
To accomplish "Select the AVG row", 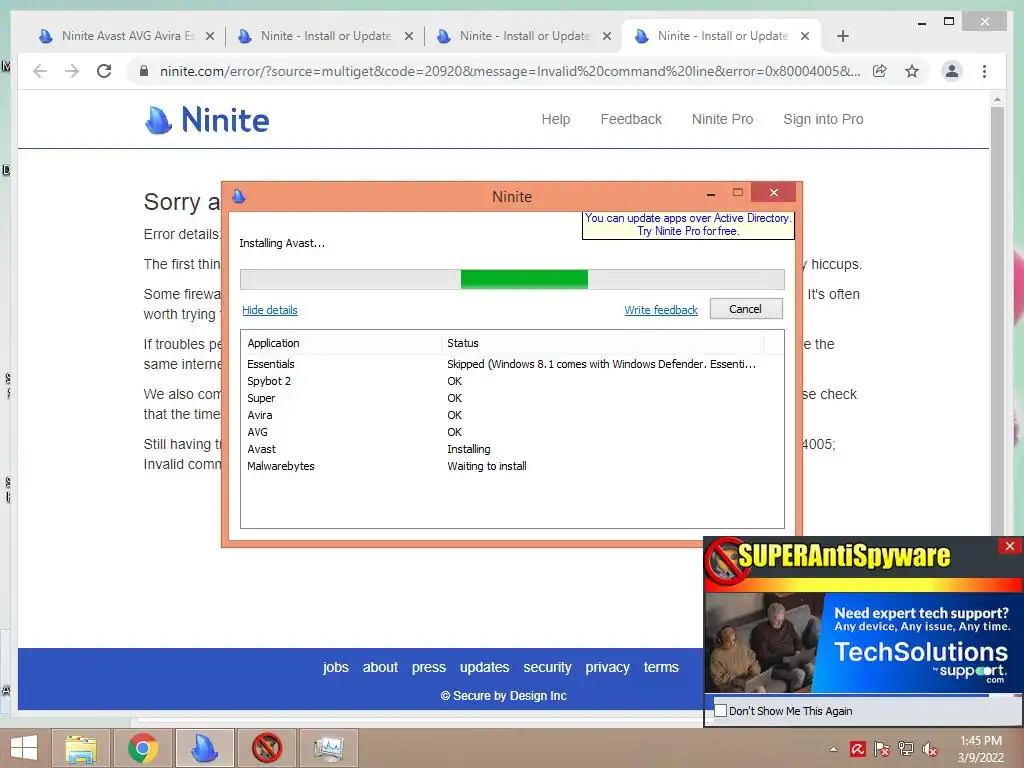I will (512, 432).
